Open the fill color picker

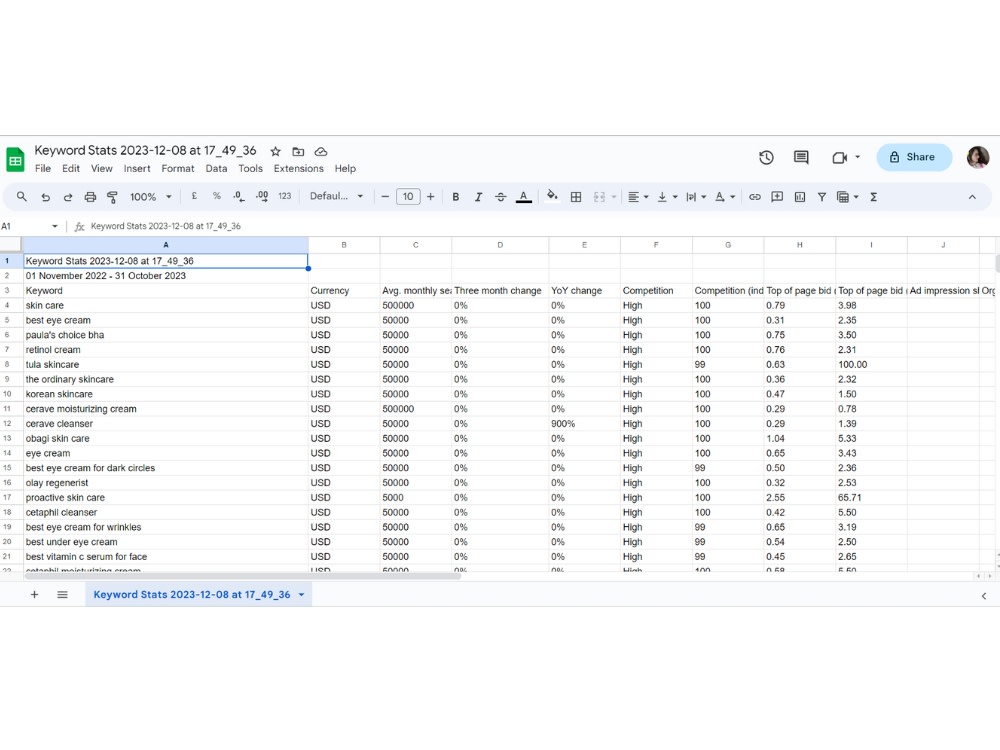click(x=552, y=196)
